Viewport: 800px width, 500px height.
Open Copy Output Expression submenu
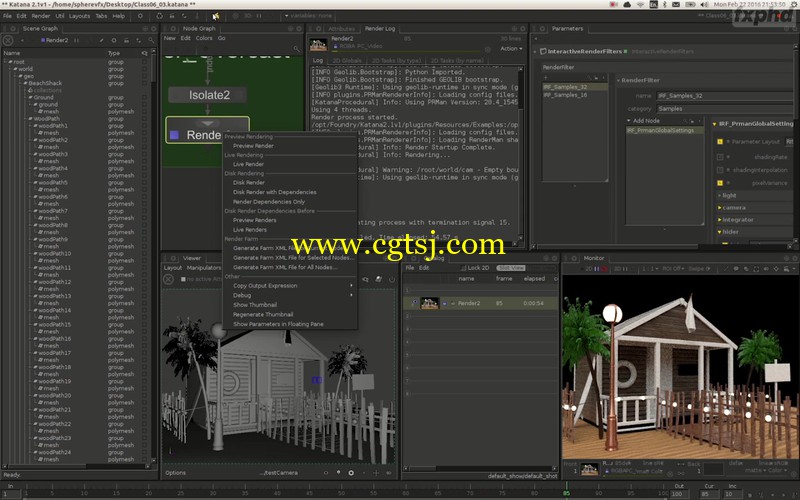click(290, 286)
